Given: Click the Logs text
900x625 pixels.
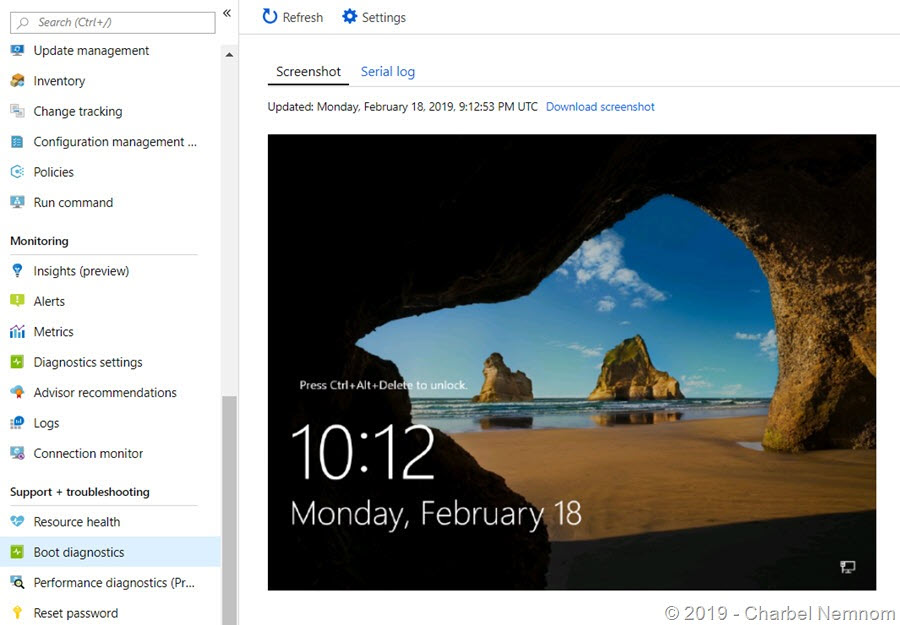Looking at the screenshot, I should 46,424.
